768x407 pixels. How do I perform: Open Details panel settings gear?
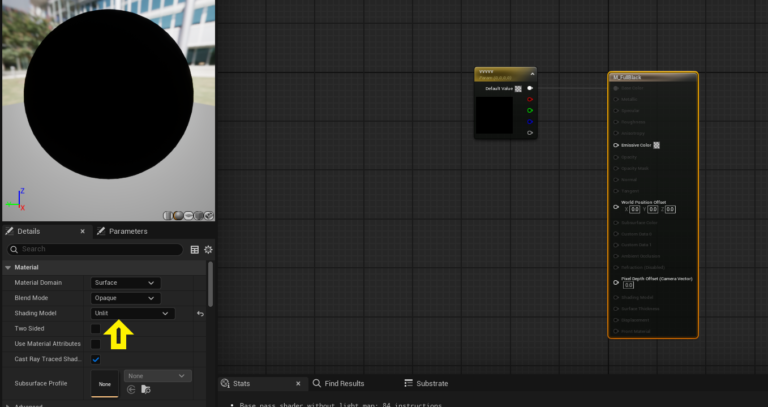(208, 249)
